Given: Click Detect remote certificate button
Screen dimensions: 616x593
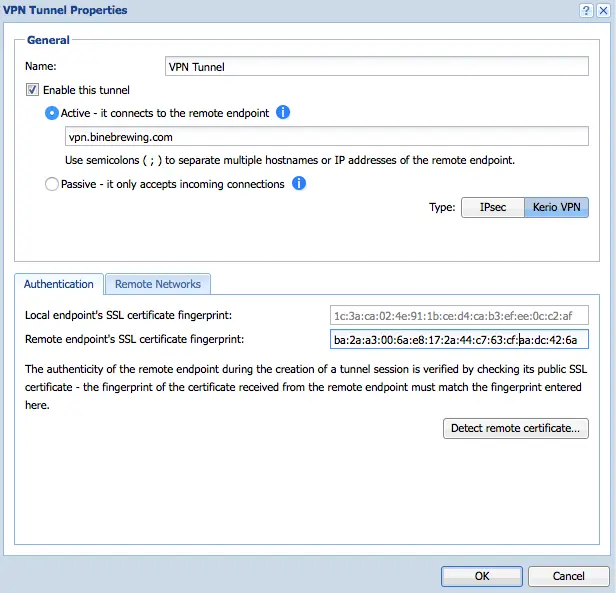Looking at the screenshot, I should click(x=515, y=428).
